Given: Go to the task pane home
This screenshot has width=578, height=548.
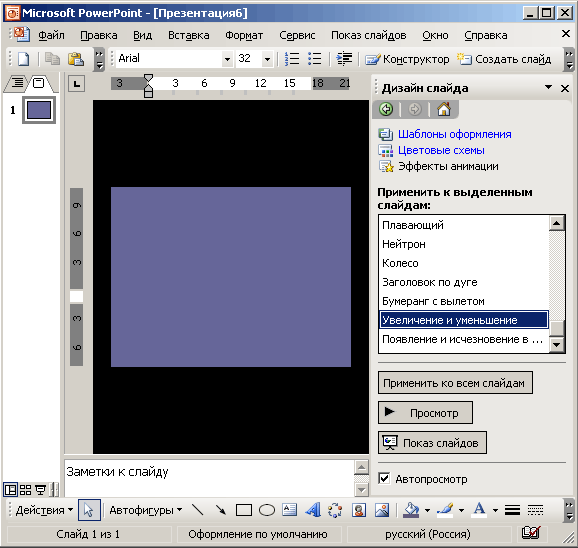Looking at the screenshot, I should 444,109.
